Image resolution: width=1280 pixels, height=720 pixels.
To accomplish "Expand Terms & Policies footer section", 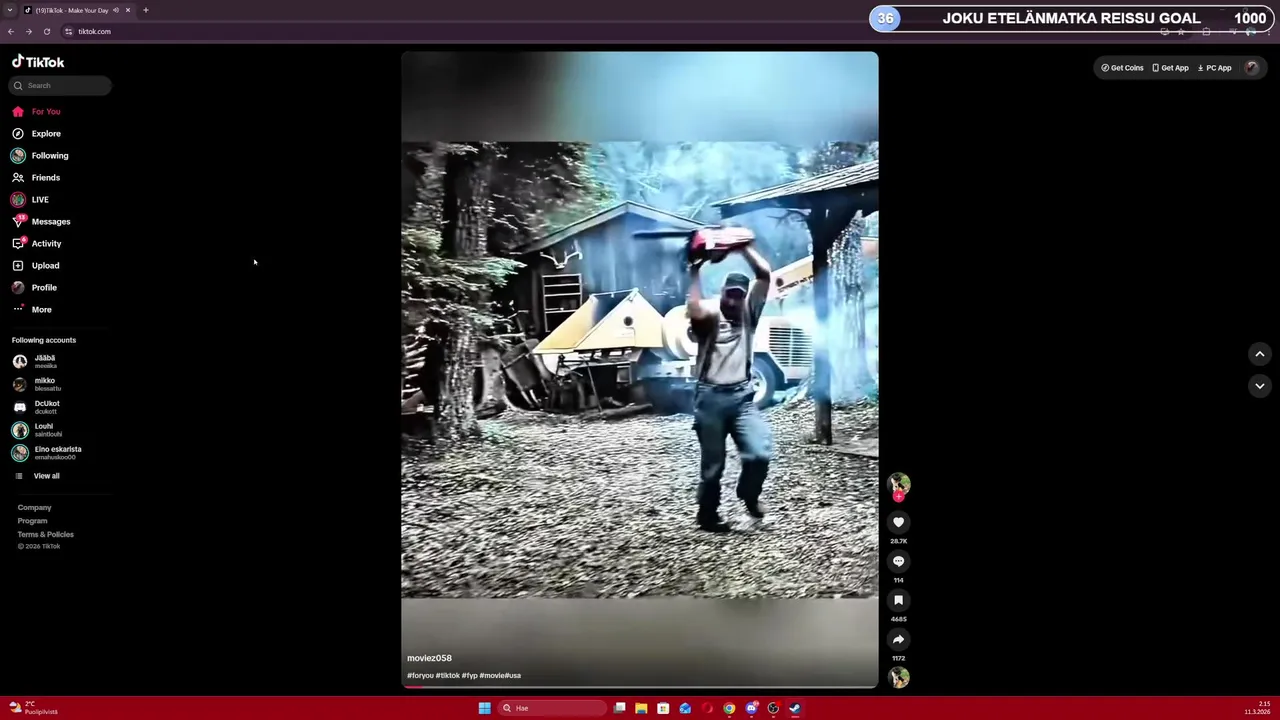I will [45, 534].
